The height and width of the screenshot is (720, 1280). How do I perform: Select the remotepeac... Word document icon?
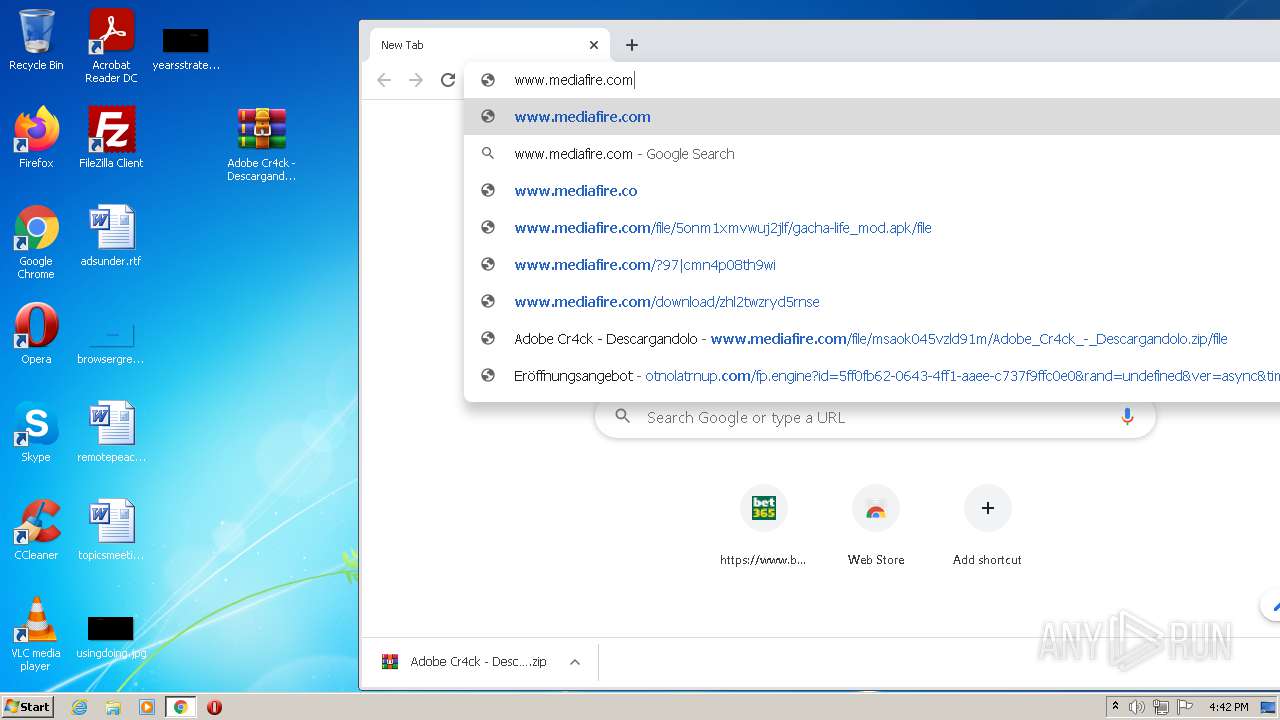111,432
